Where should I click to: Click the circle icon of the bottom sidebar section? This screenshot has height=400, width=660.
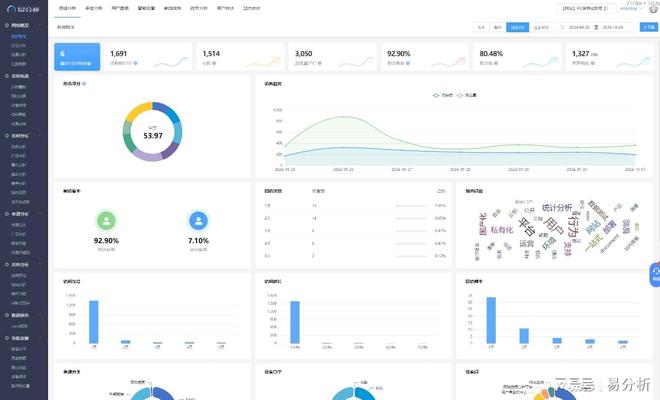click(x=7, y=338)
